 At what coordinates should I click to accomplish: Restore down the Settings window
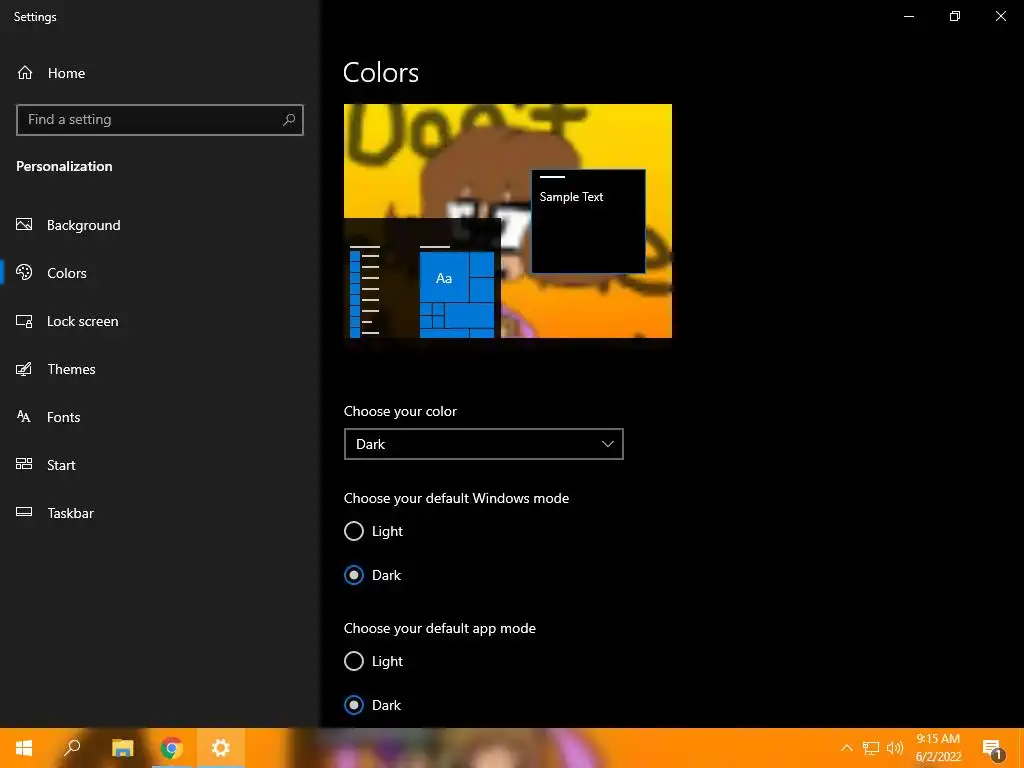[955, 16]
